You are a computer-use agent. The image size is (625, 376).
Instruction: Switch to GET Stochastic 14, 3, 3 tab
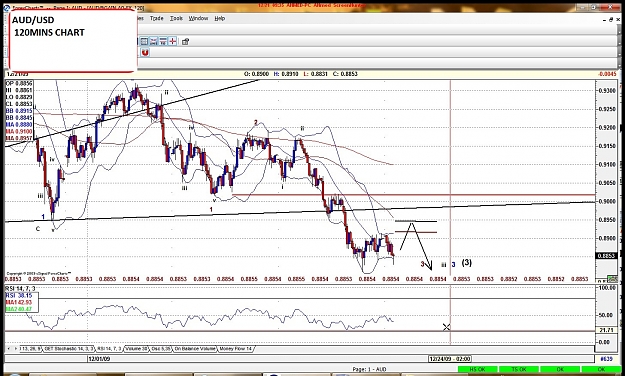click(x=69, y=348)
